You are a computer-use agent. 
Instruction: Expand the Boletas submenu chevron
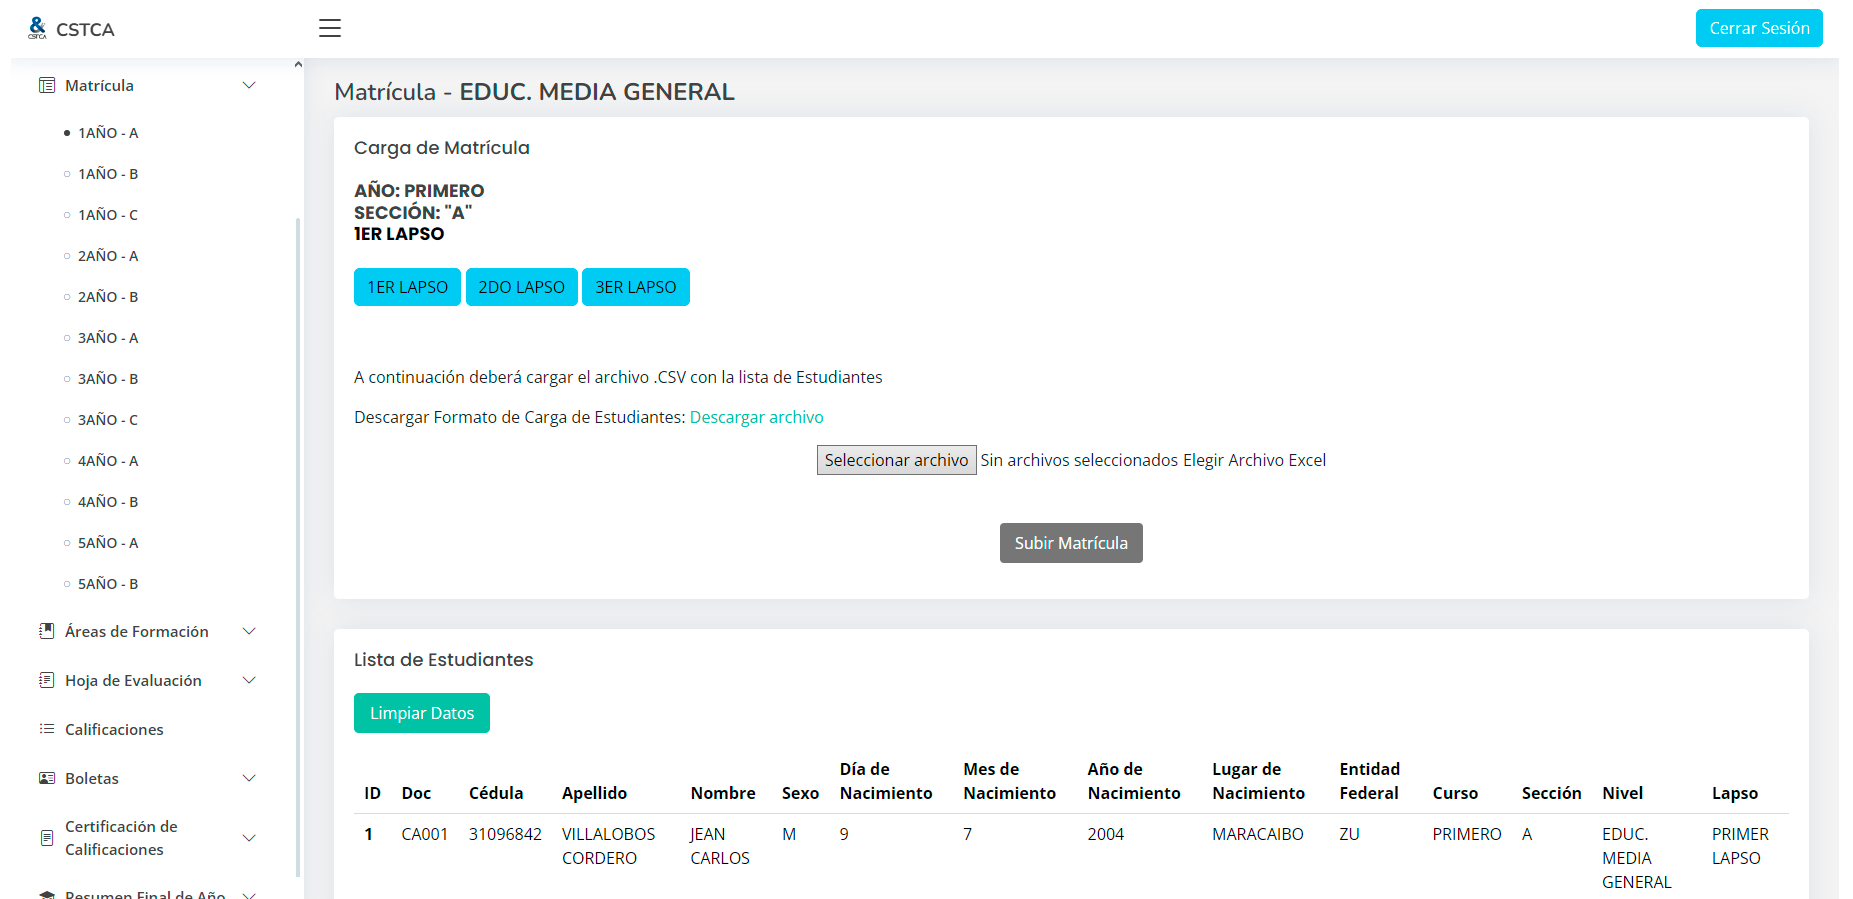(249, 778)
